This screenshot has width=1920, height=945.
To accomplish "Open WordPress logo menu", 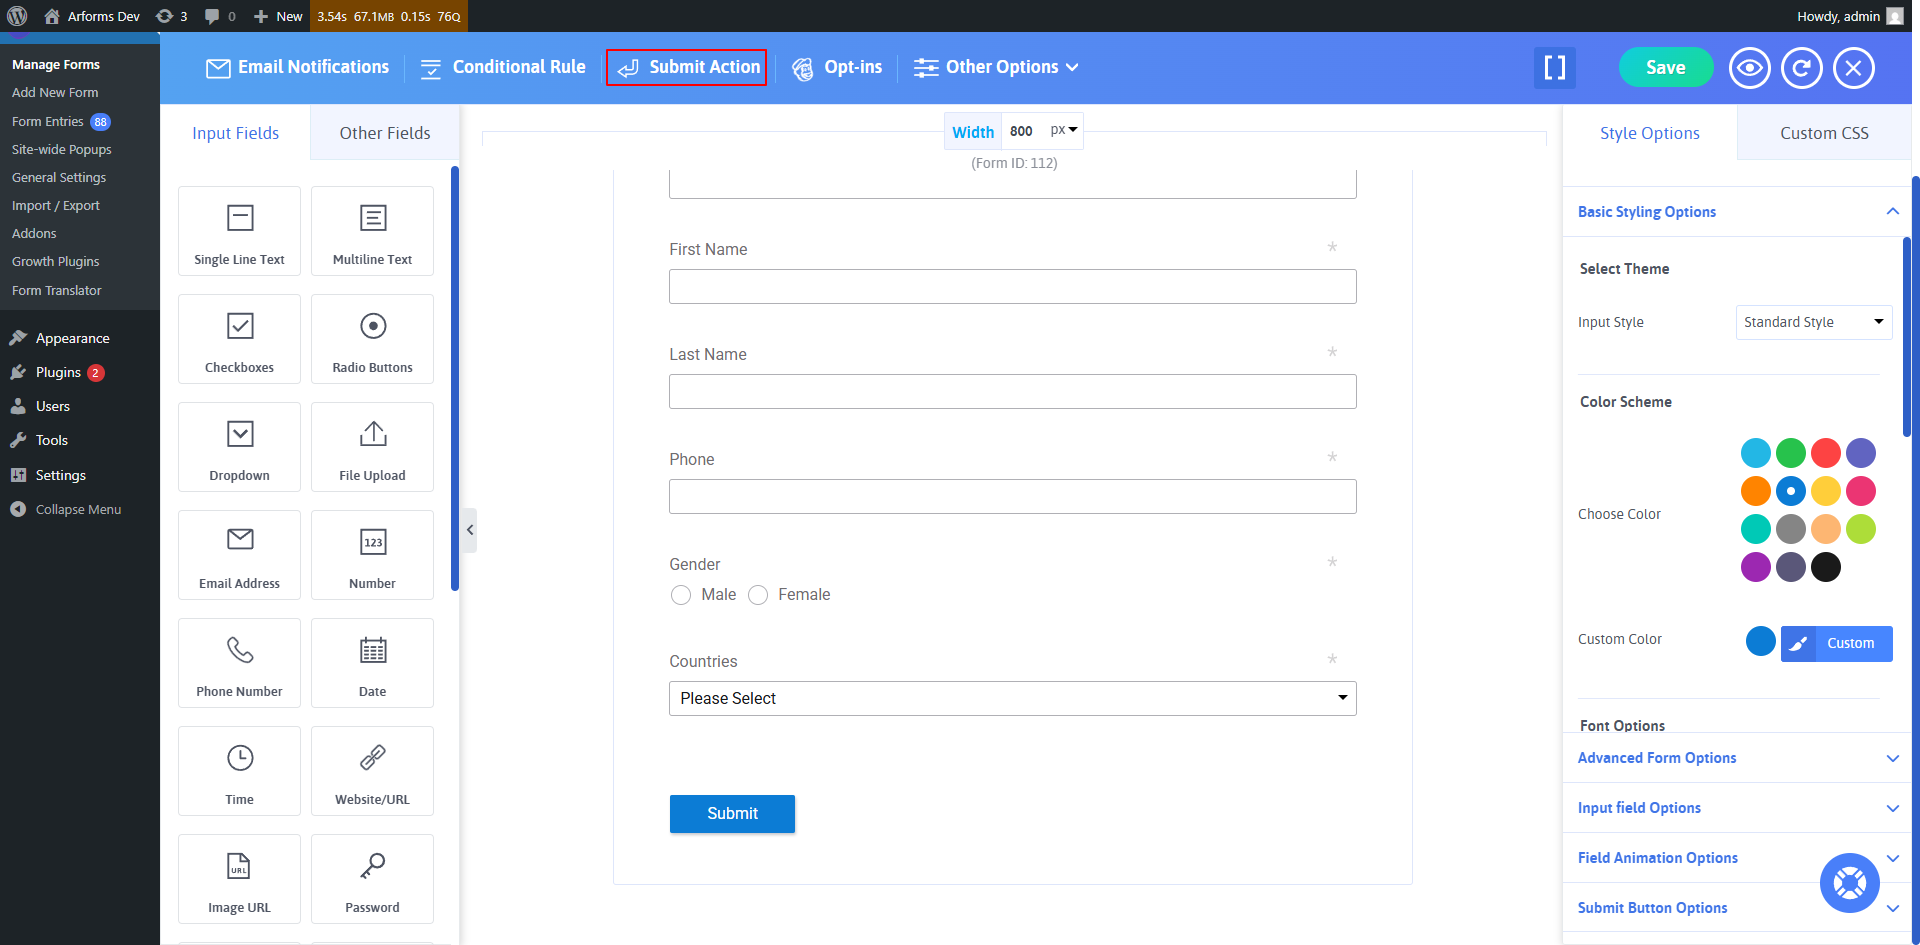I will tap(17, 16).
